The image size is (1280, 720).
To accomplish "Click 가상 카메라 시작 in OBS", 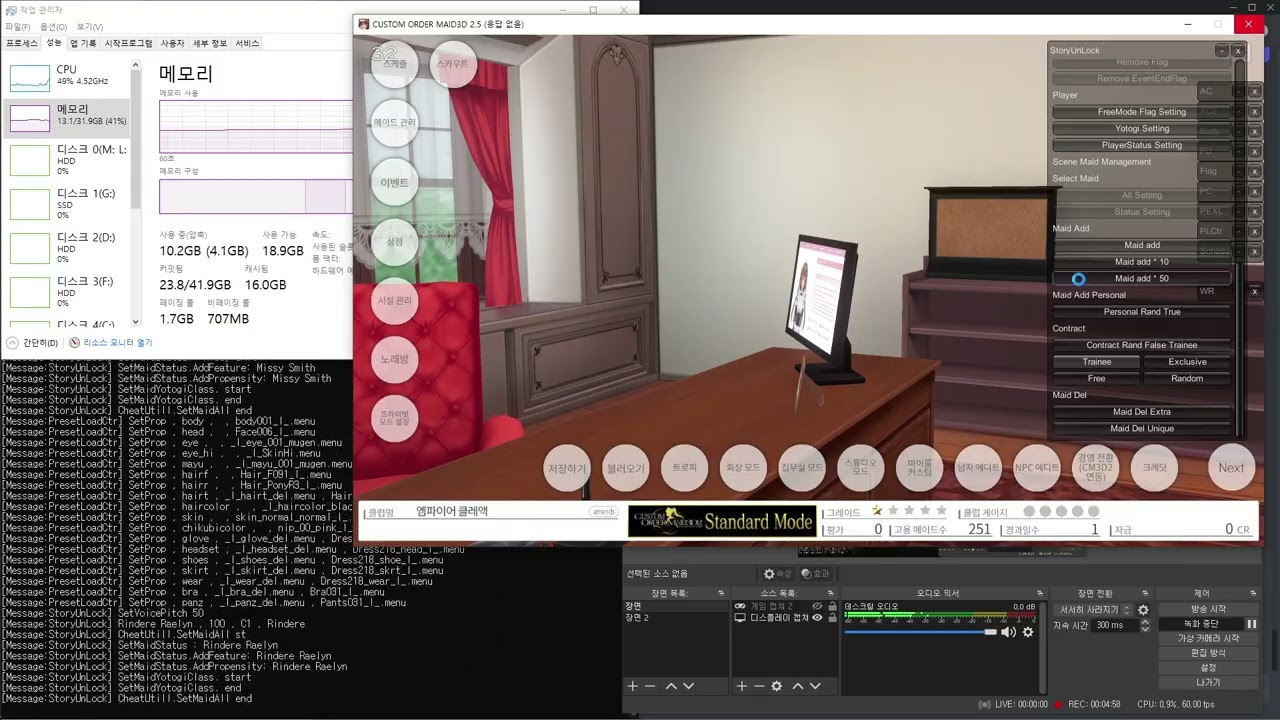I will 1208,638.
